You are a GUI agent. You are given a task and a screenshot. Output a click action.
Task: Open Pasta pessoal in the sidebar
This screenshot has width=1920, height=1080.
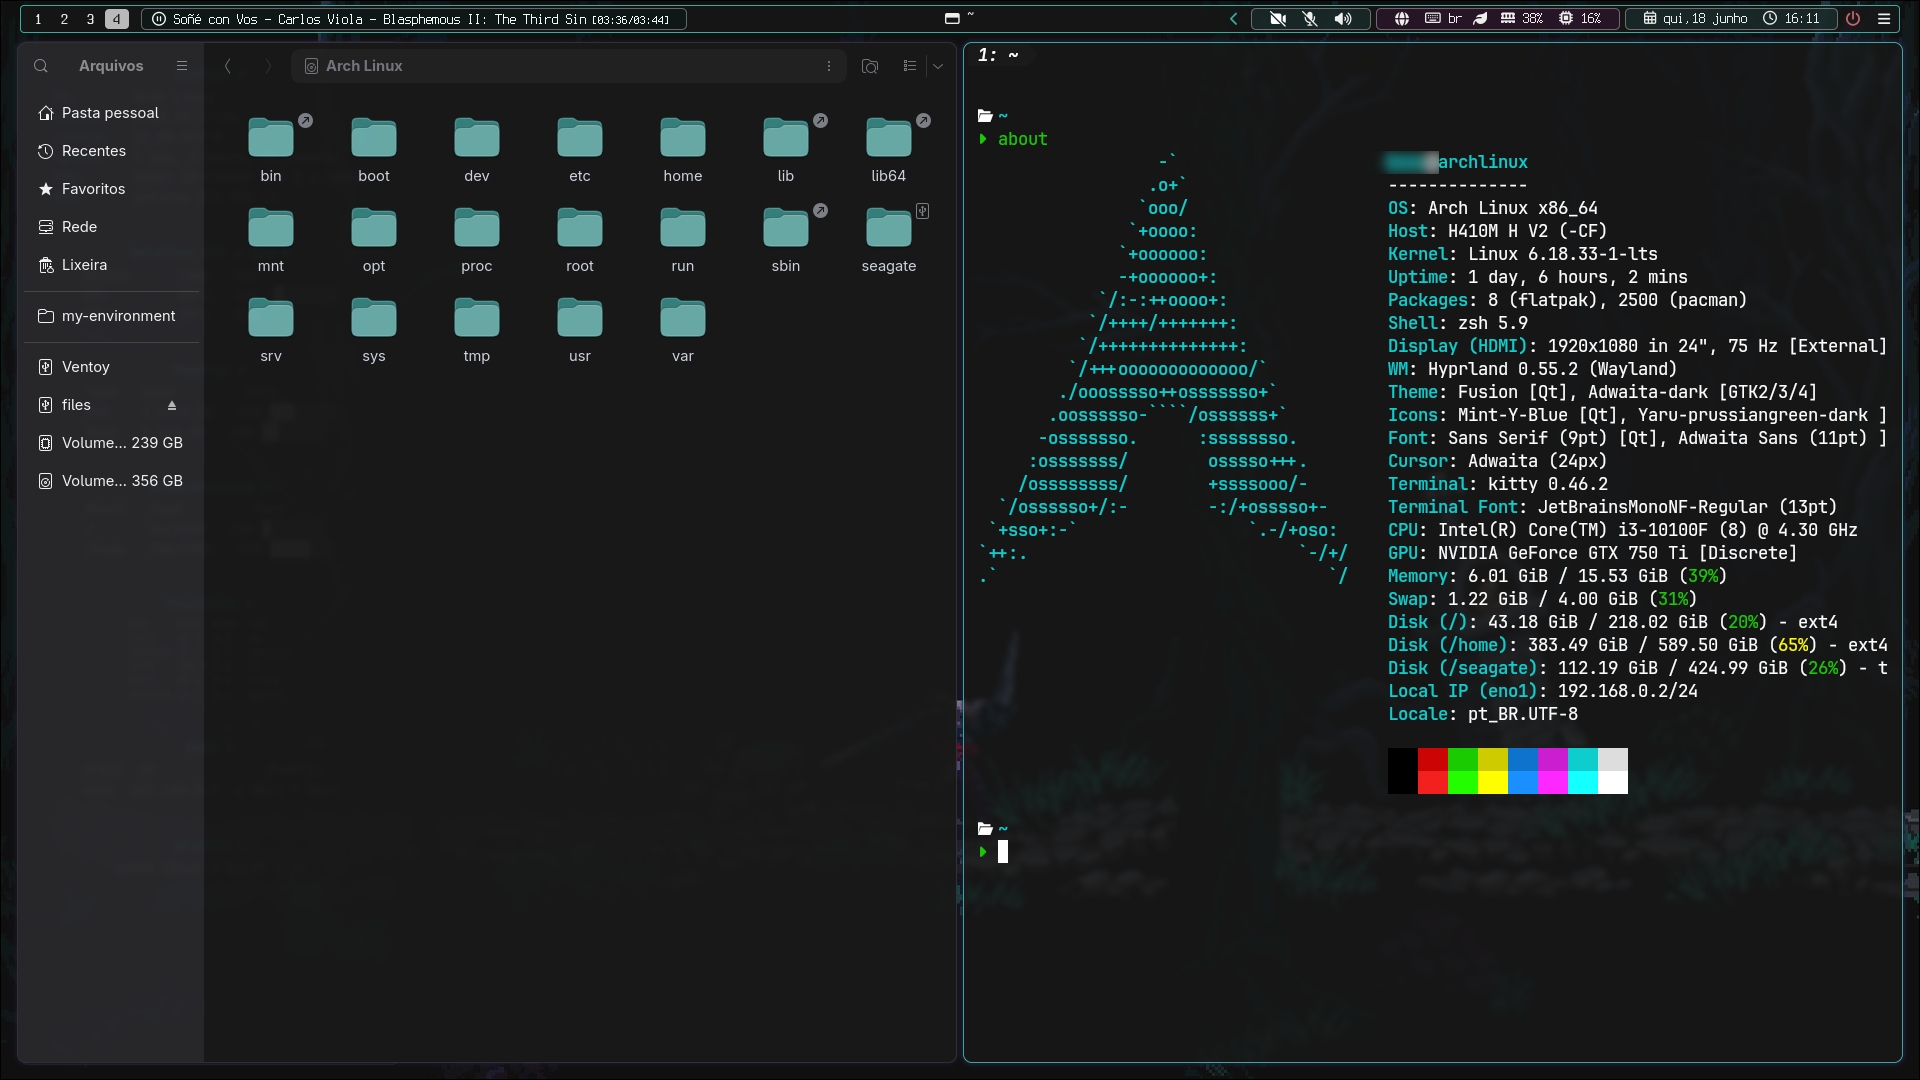coord(112,113)
